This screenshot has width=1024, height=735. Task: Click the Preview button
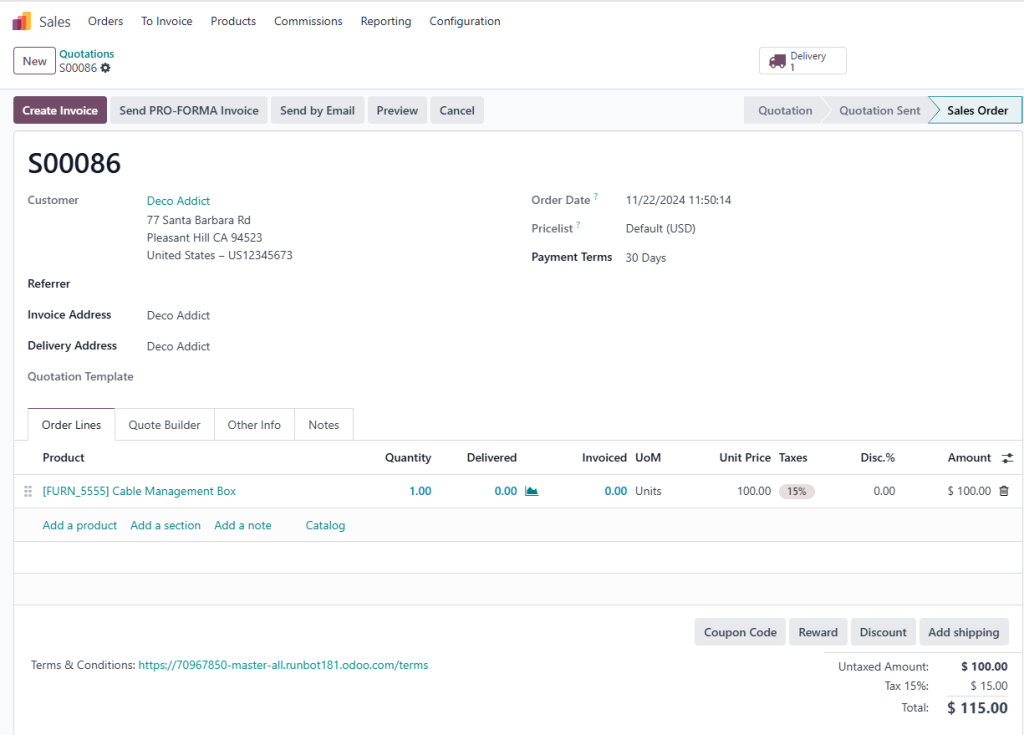[397, 110]
